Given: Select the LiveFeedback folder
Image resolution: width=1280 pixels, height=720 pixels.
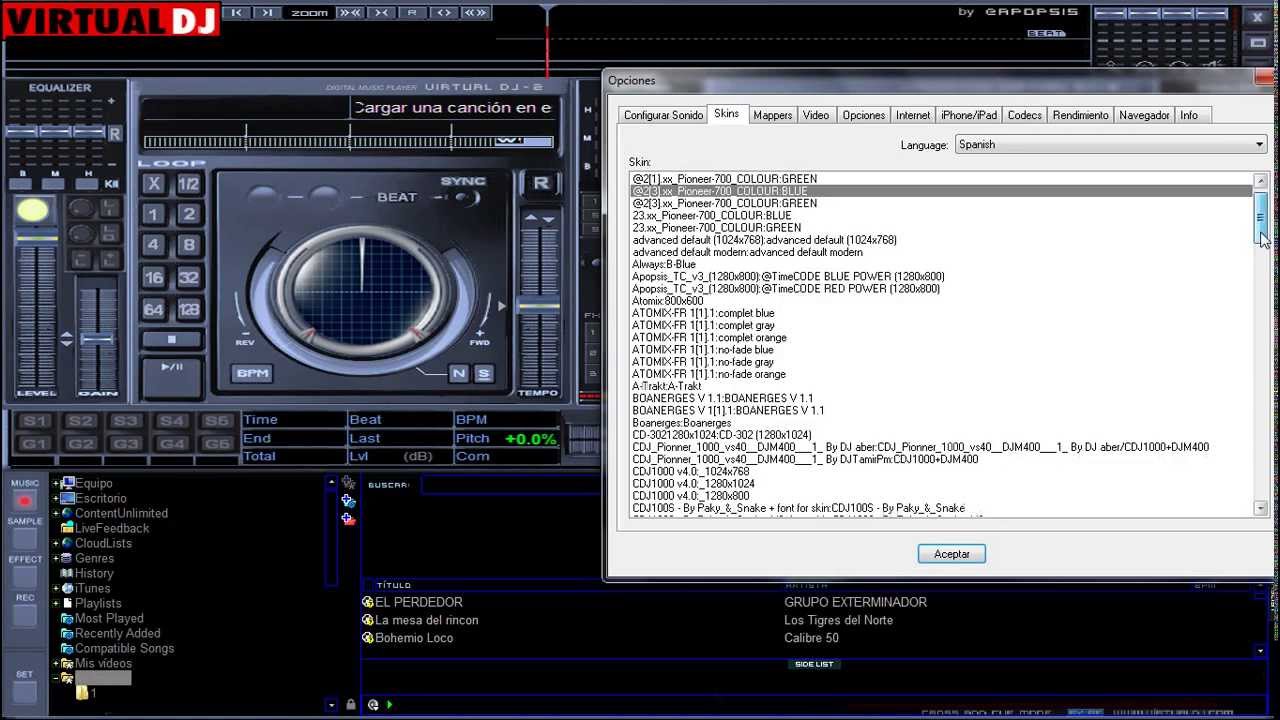Looking at the screenshot, I should (x=112, y=528).
